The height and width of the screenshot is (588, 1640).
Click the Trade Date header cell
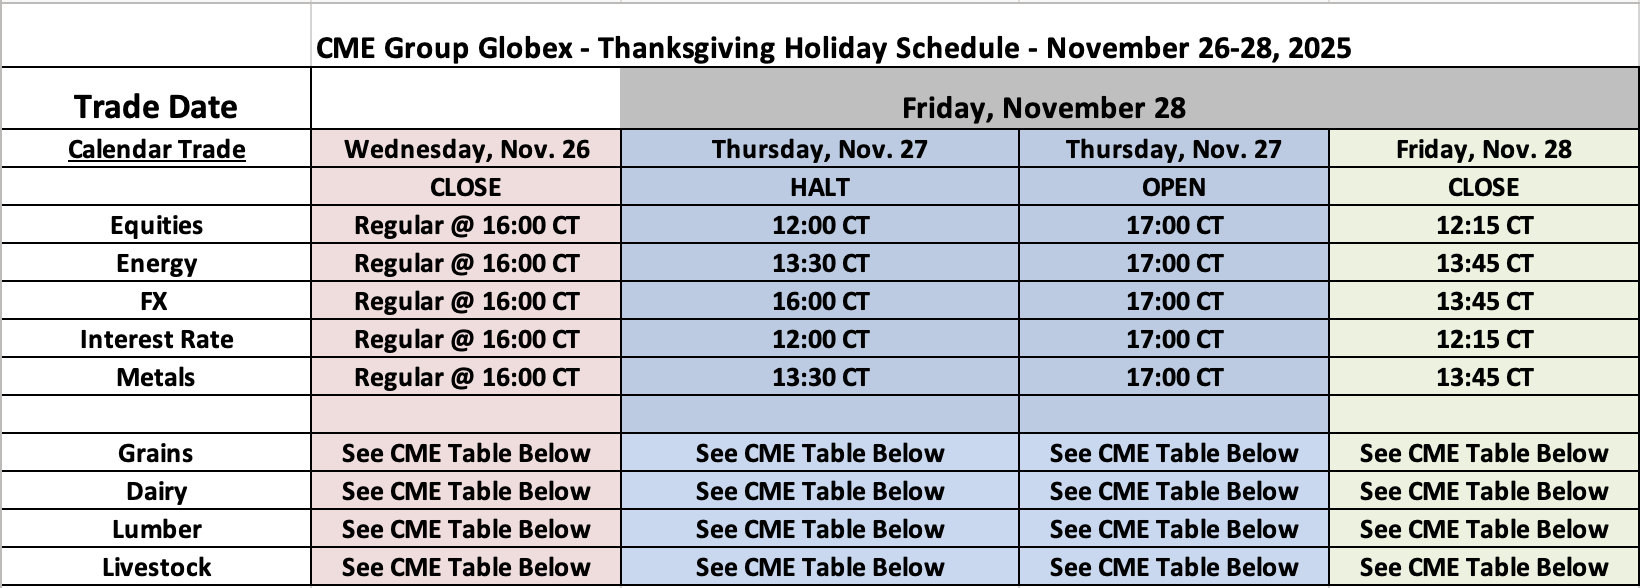156,107
